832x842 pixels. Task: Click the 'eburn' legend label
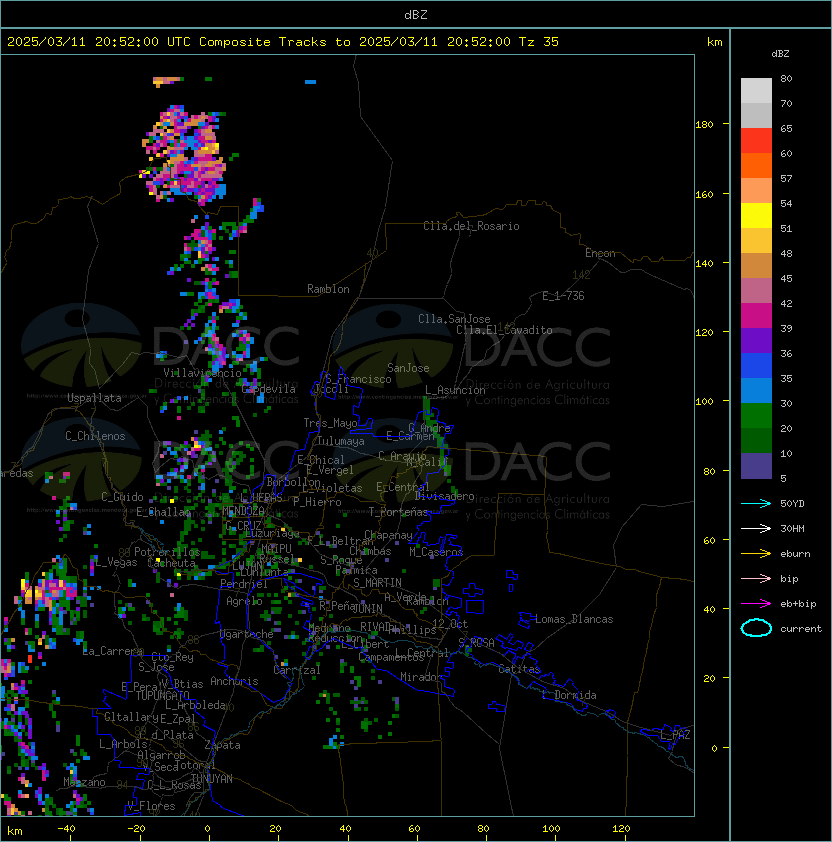pyautogui.click(x=795, y=554)
